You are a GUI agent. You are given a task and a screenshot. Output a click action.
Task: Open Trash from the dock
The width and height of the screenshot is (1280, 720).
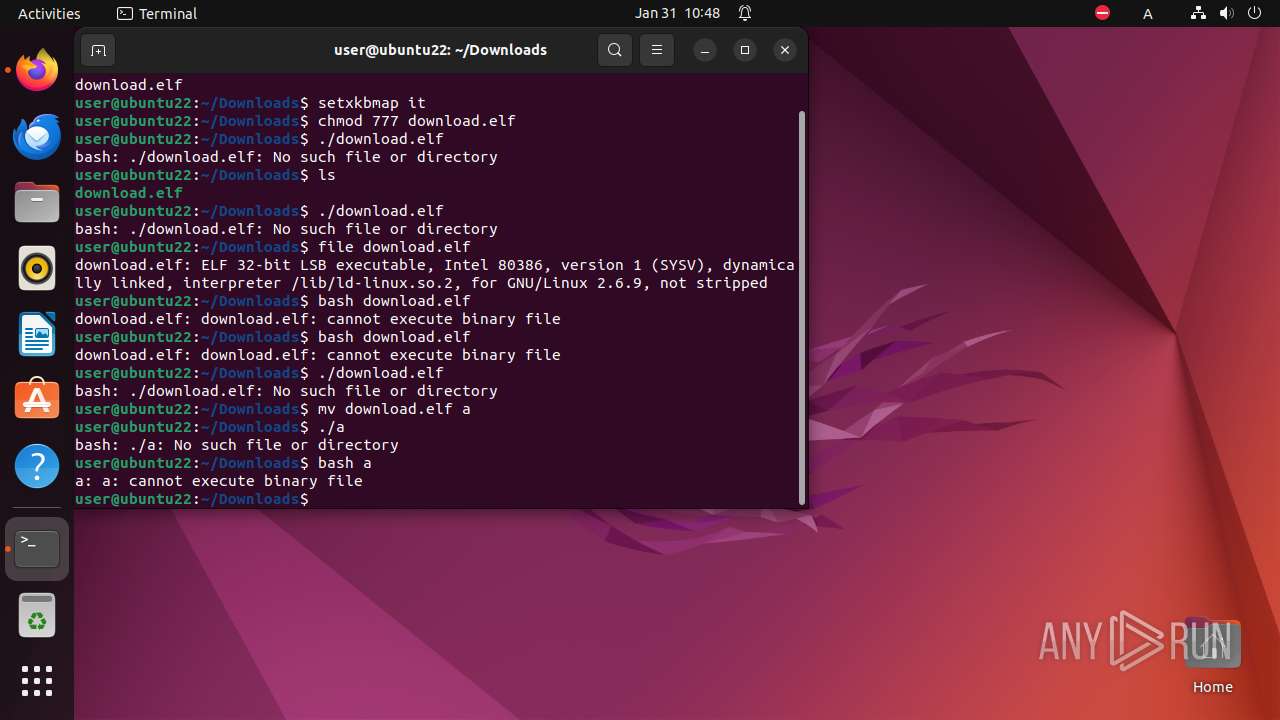coord(37,615)
